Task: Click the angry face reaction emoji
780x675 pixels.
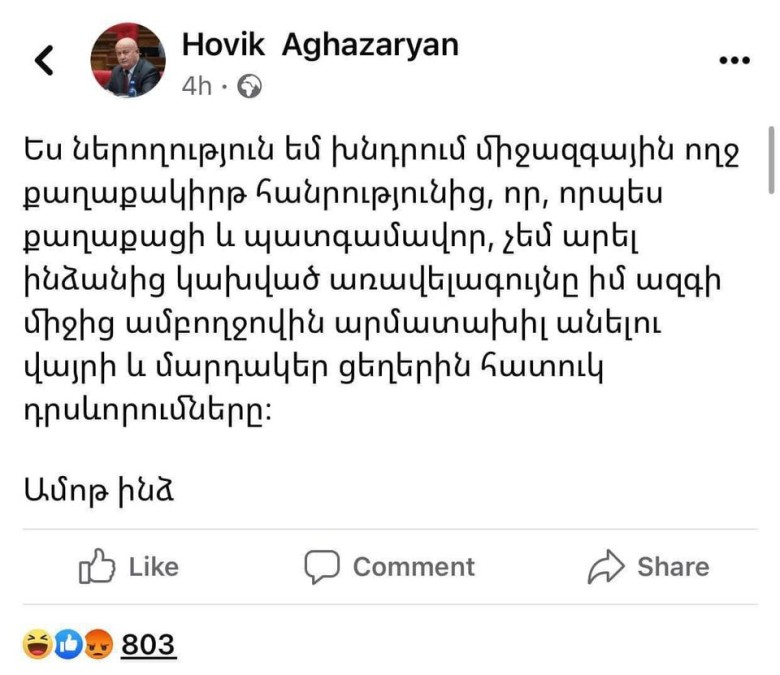Action: pos(98,644)
